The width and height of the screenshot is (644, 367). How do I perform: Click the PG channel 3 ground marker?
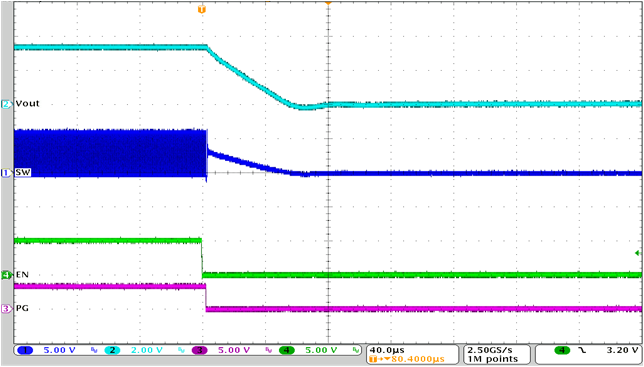[x=6, y=308]
